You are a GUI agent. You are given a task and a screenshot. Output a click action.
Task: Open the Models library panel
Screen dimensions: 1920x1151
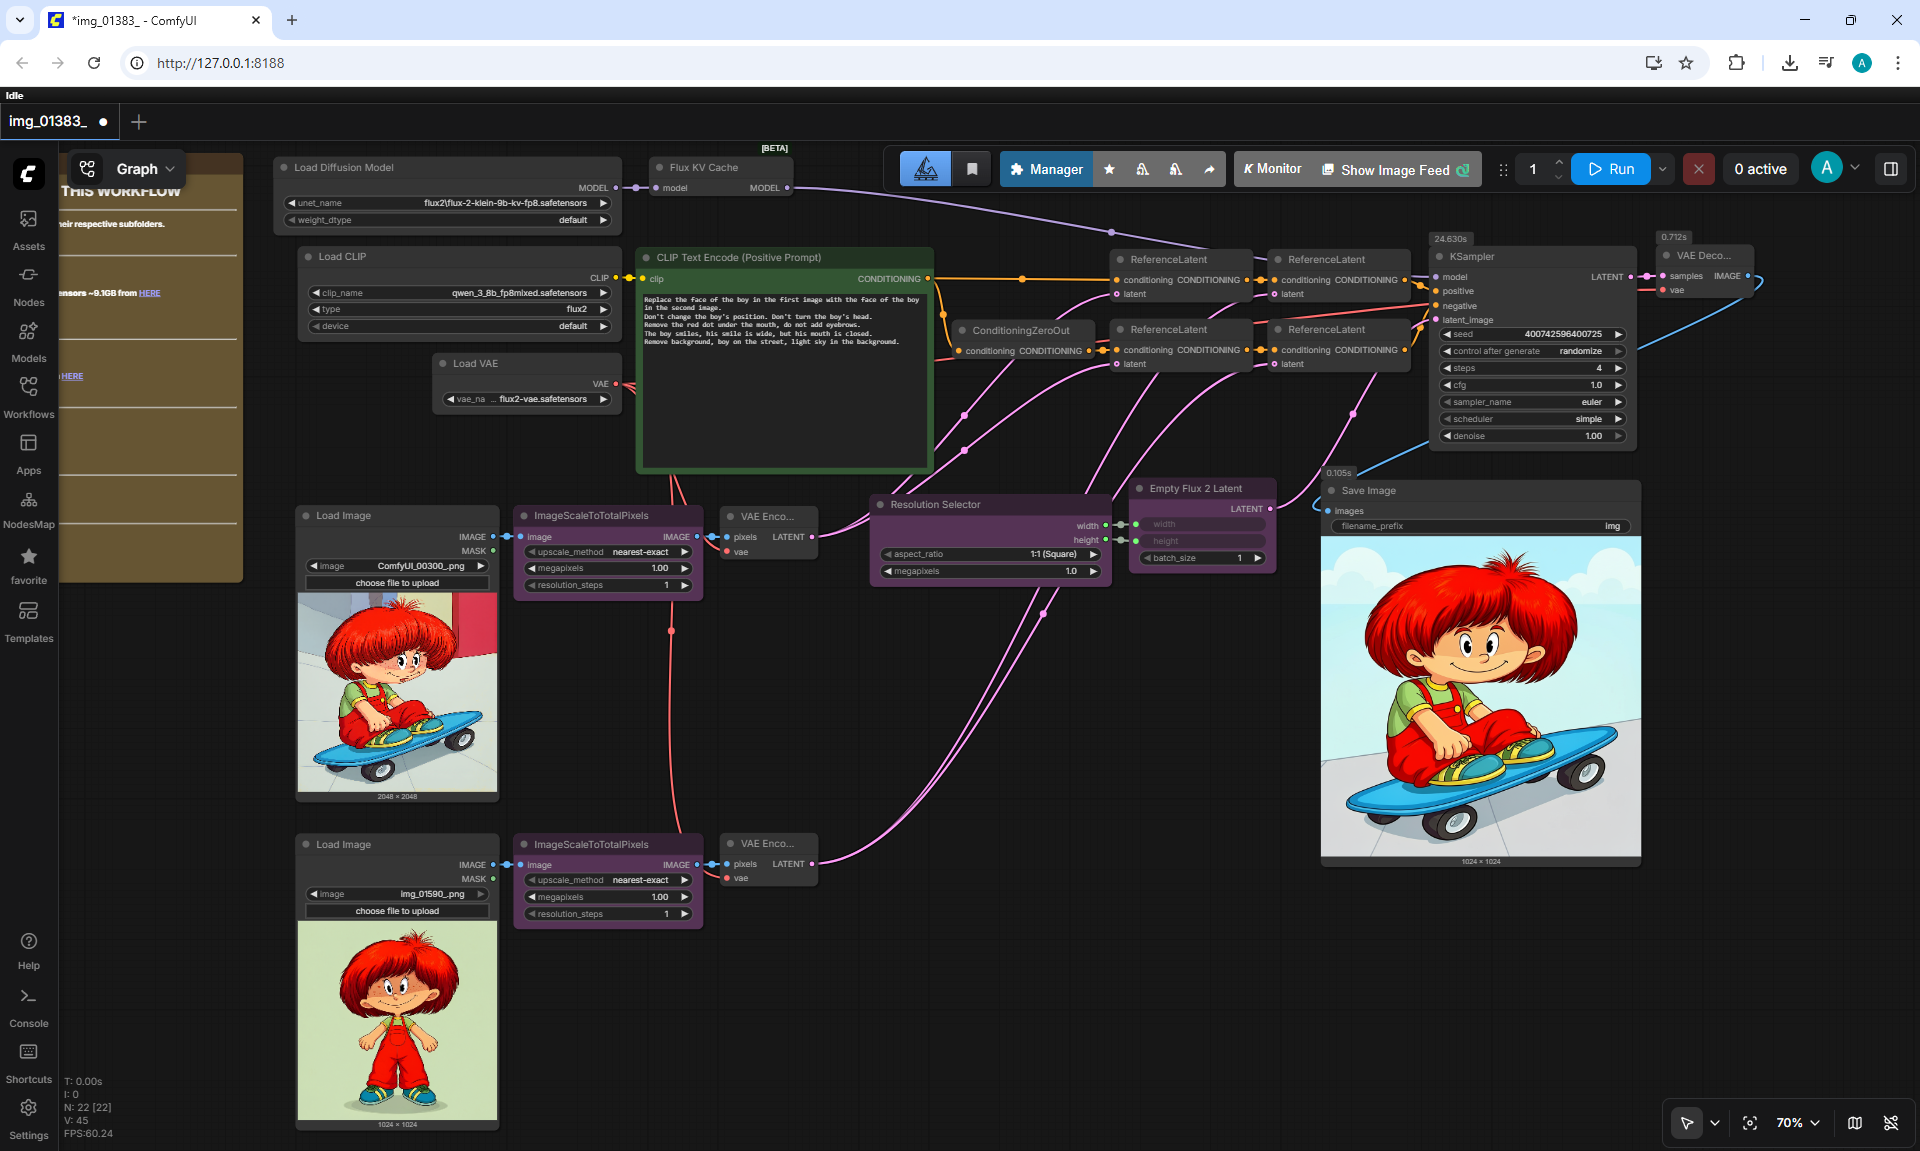(28, 342)
